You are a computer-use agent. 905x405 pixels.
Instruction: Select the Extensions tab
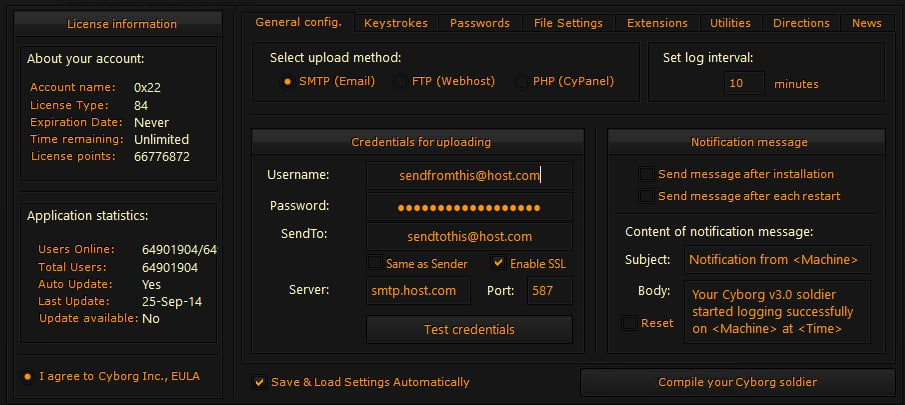pyautogui.click(x=657, y=23)
